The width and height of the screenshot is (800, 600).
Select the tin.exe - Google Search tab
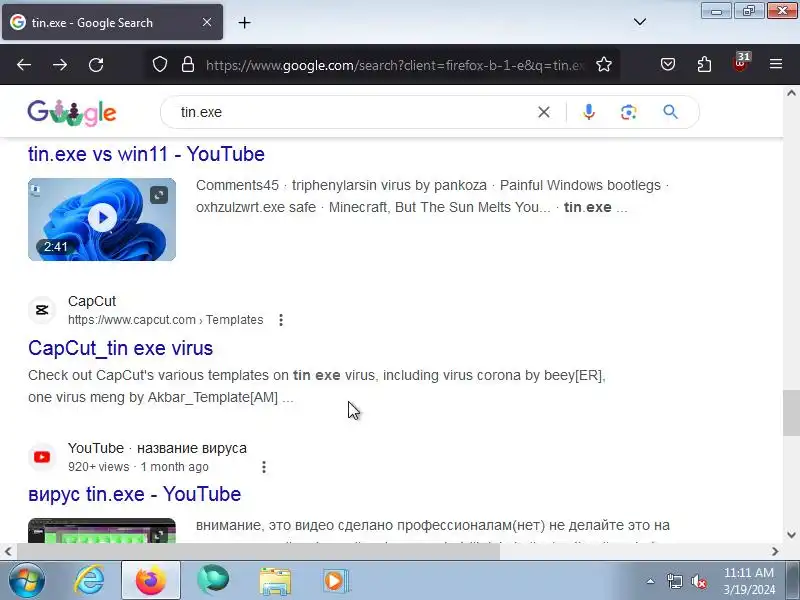[x=112, y=22]
